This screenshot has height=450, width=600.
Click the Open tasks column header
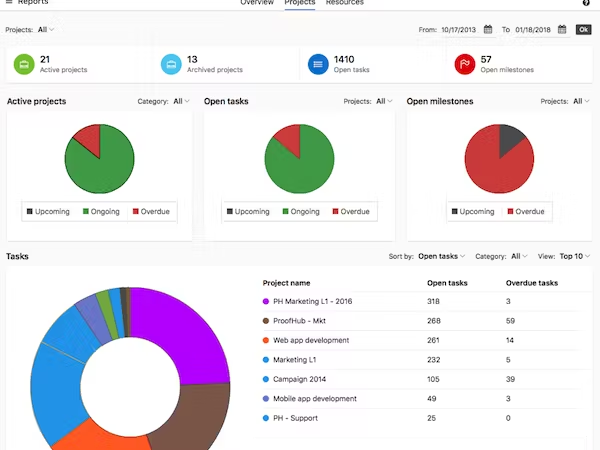pyautogui.click(x=447, y=283)
